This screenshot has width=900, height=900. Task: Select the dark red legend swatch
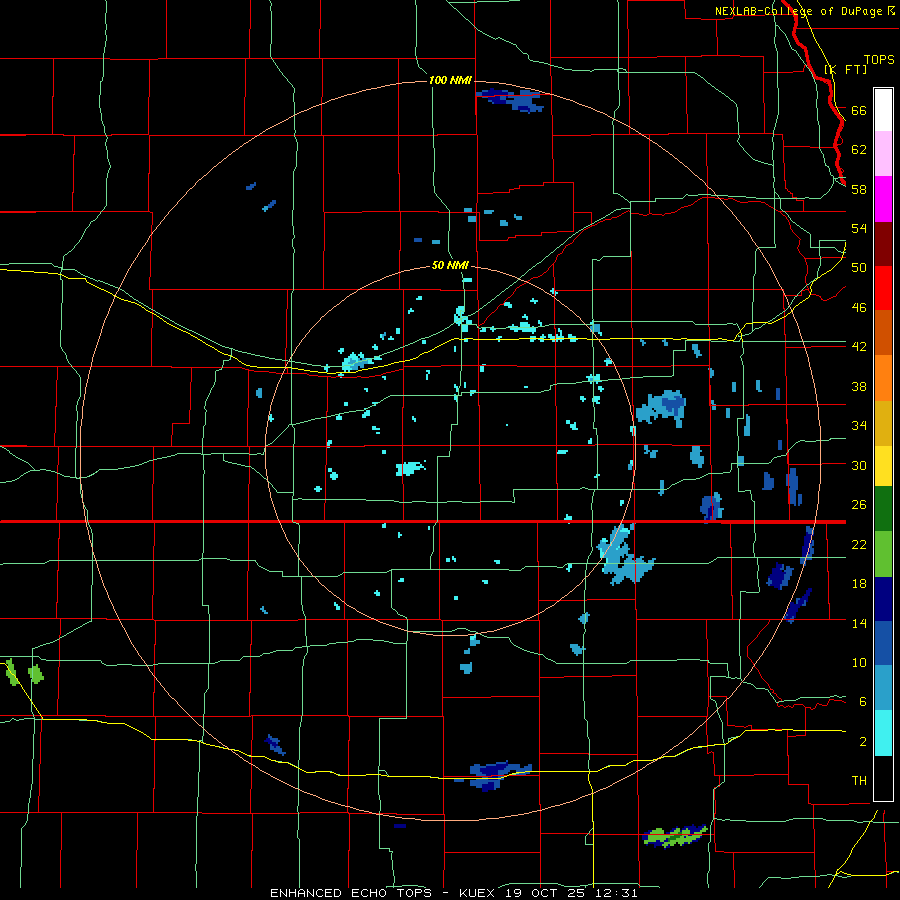click(883, 244)
